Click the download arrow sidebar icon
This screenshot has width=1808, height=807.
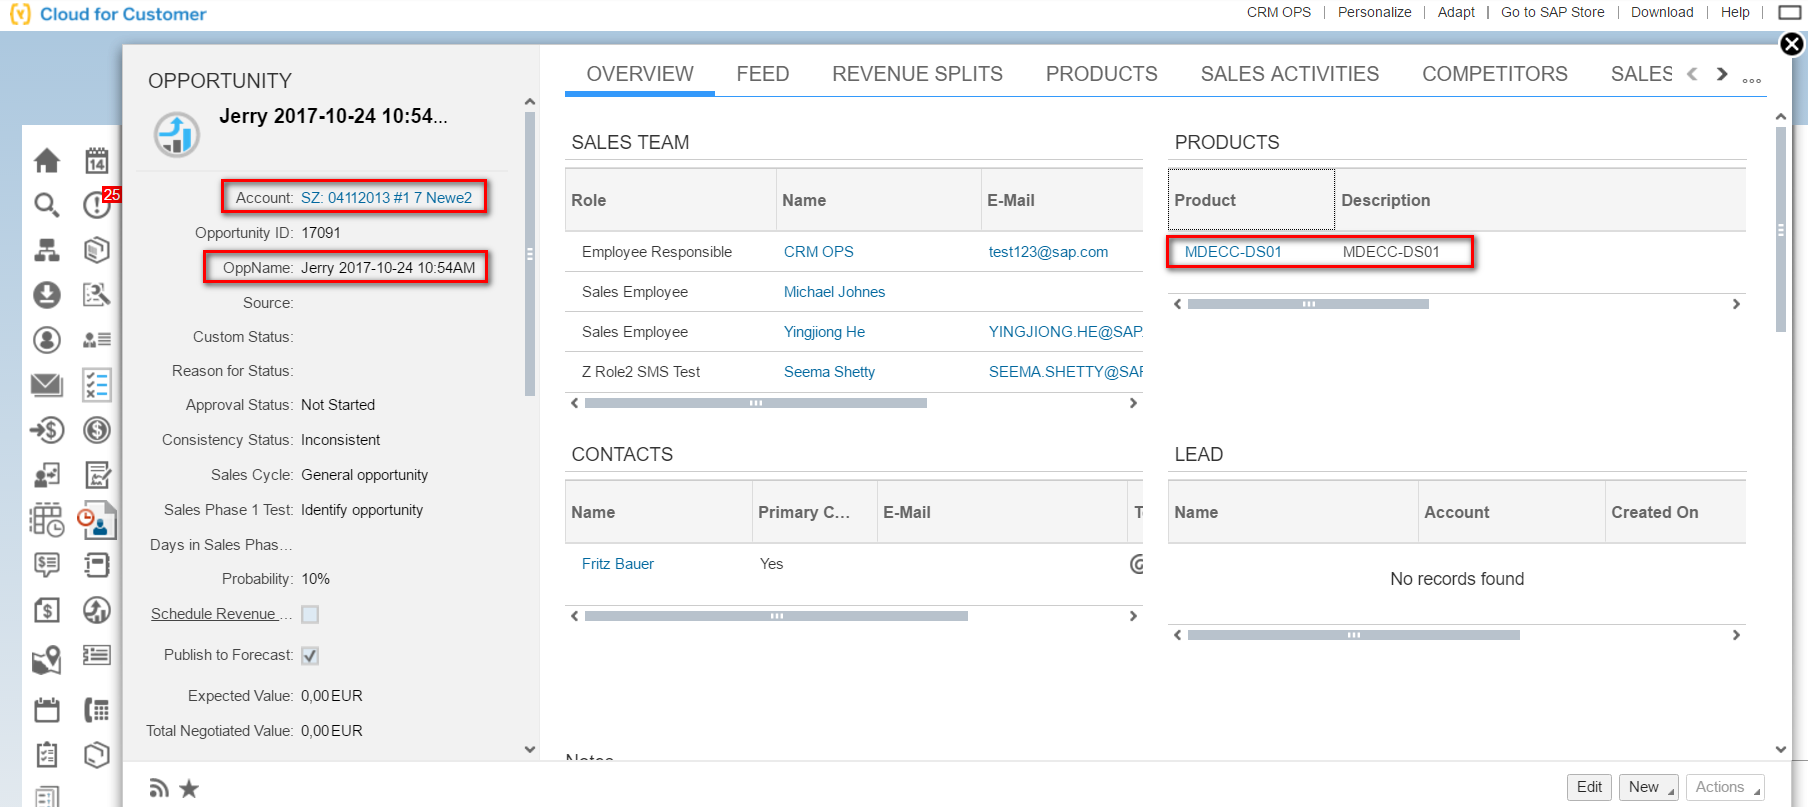tap(47, 295)
